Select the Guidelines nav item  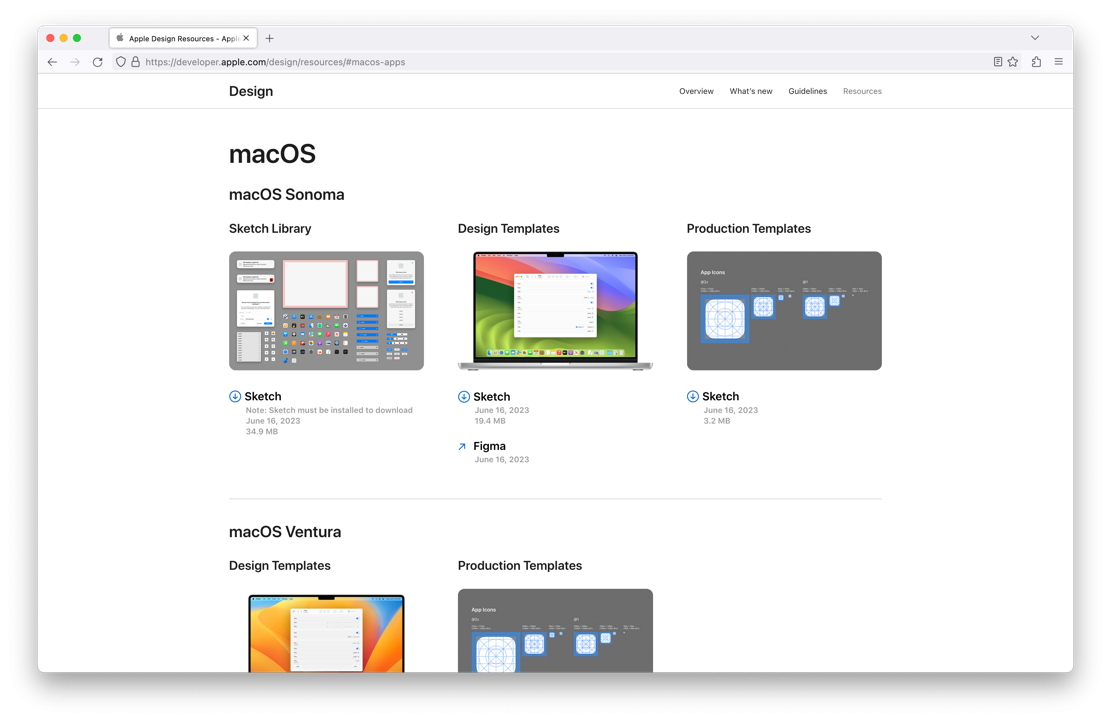807,91
